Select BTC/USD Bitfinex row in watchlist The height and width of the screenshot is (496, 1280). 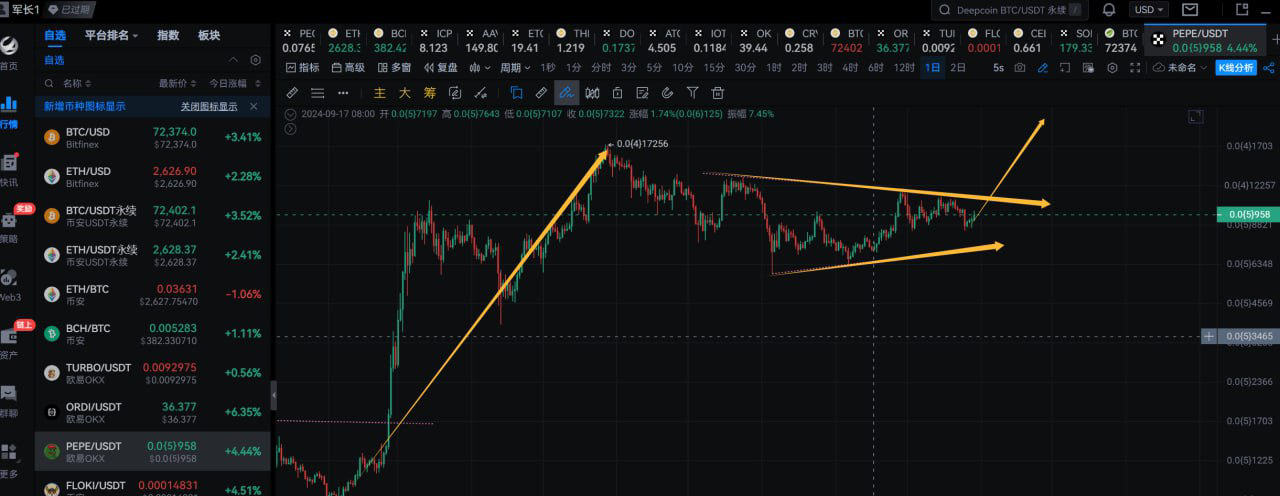pos(153,138)
